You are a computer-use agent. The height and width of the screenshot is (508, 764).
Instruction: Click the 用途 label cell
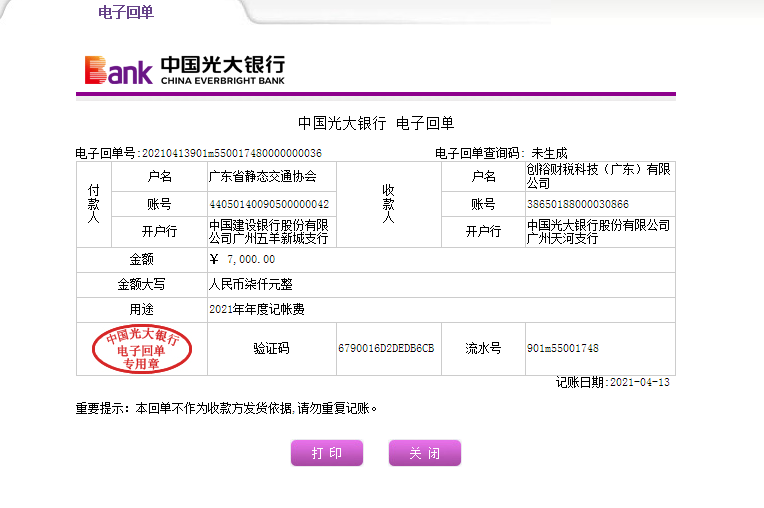pos(142,309)
